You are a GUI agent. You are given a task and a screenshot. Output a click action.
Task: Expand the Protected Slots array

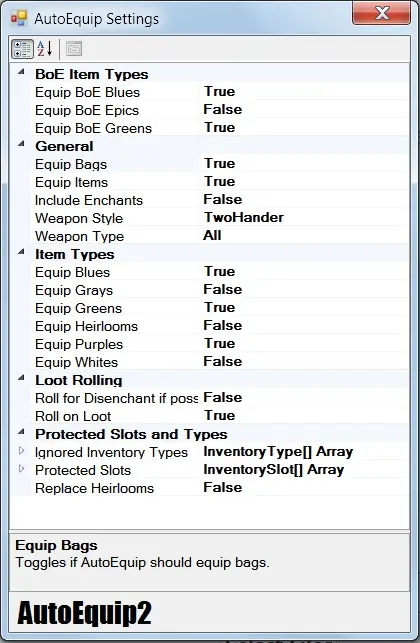22,469
